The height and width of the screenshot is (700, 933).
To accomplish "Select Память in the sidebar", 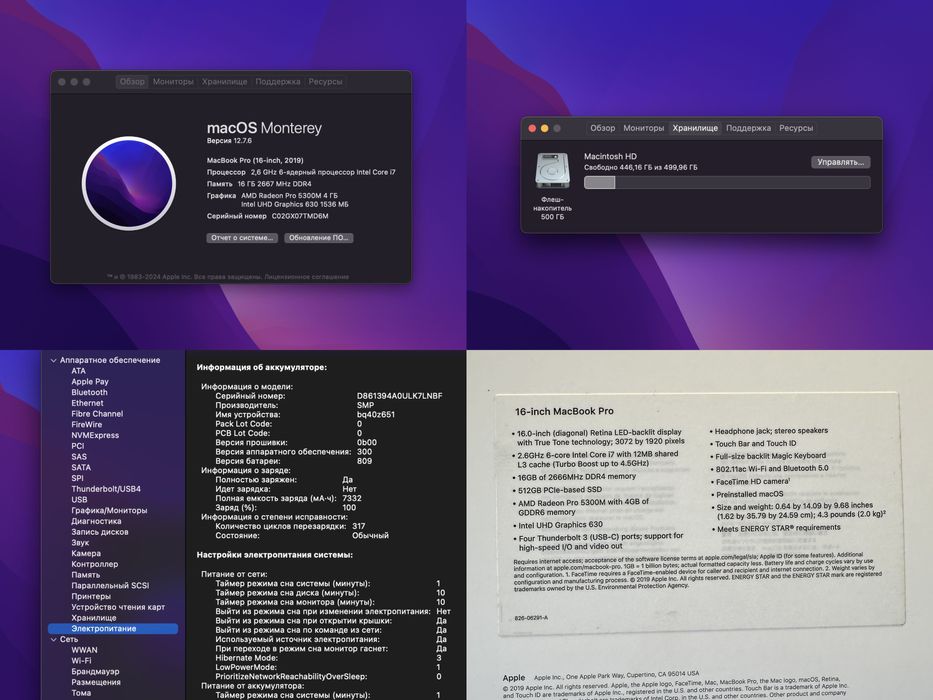I will [86, 574].
